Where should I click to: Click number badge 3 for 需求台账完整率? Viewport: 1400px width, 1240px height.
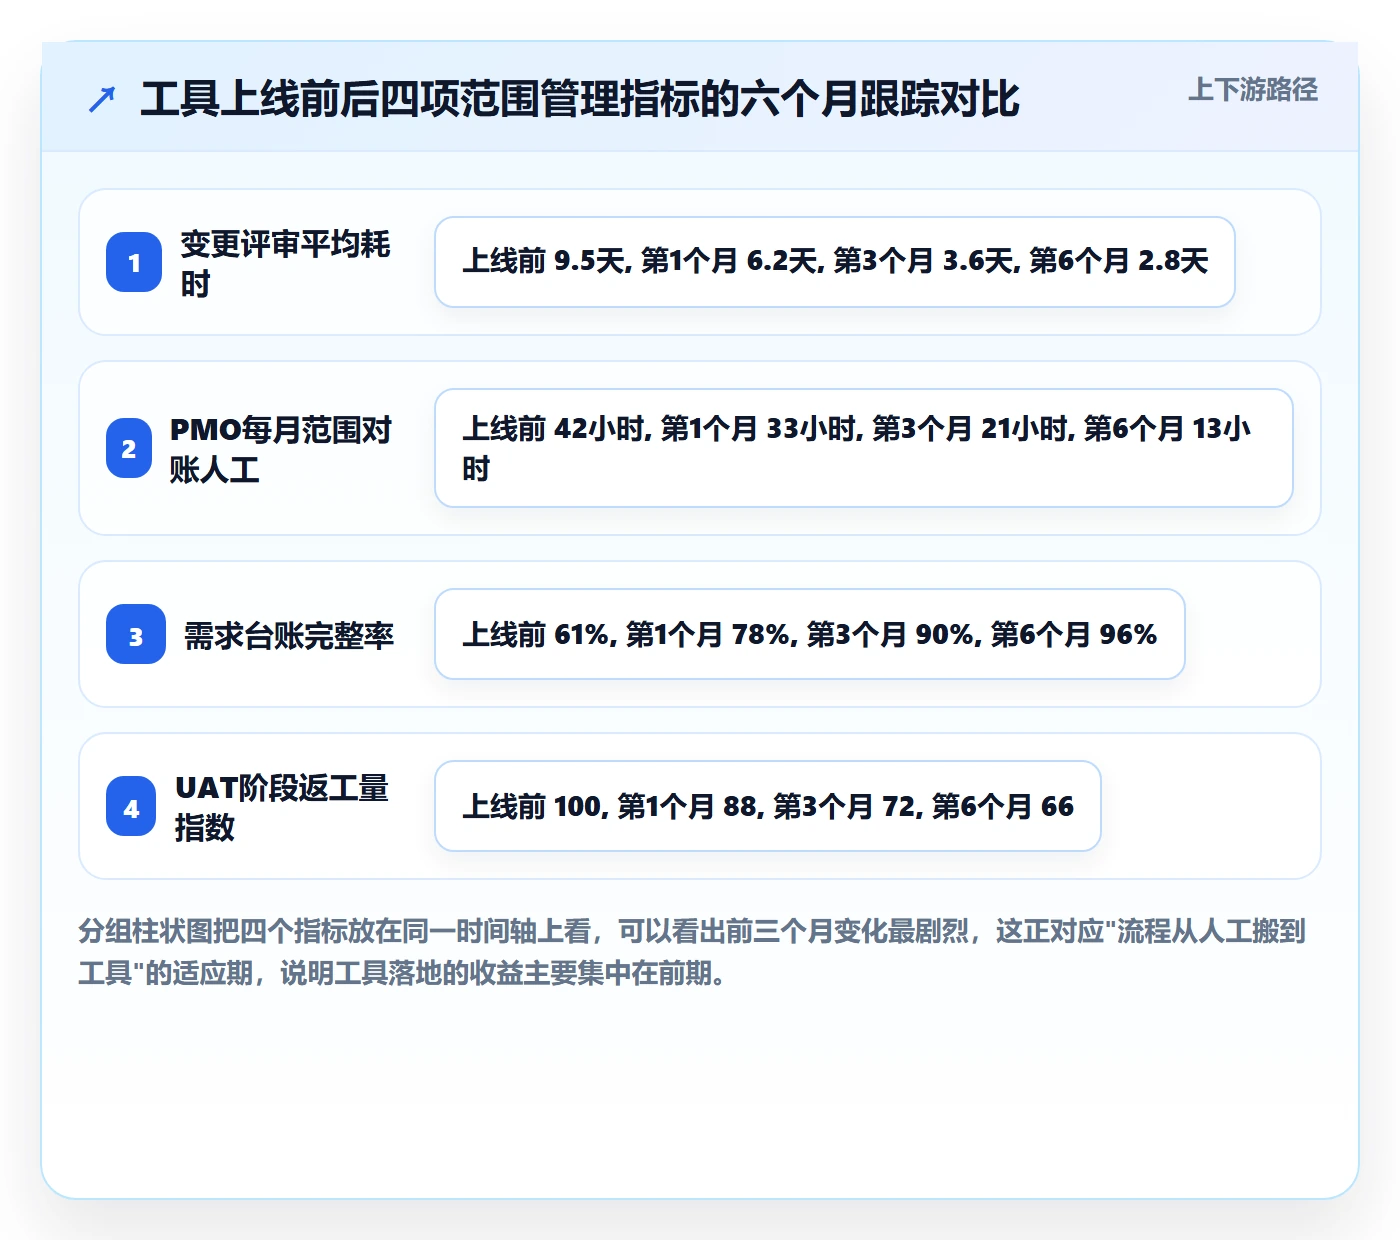point(136,634)
